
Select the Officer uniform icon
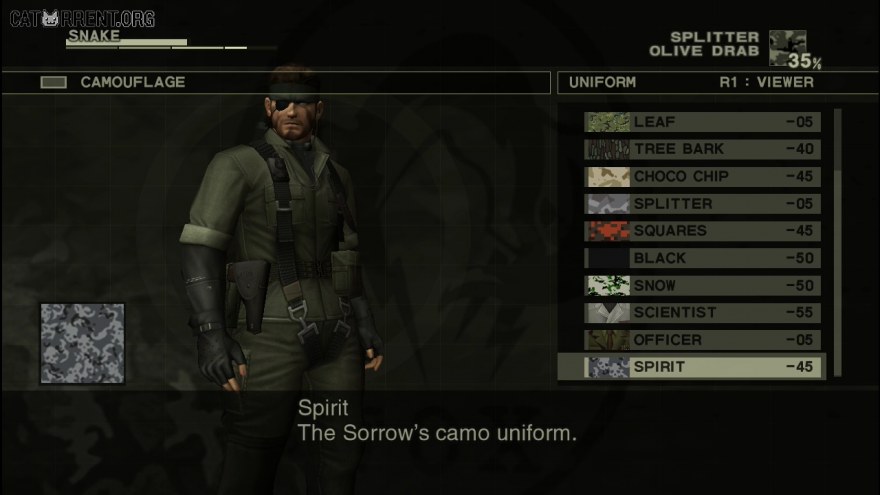[607, 340]
